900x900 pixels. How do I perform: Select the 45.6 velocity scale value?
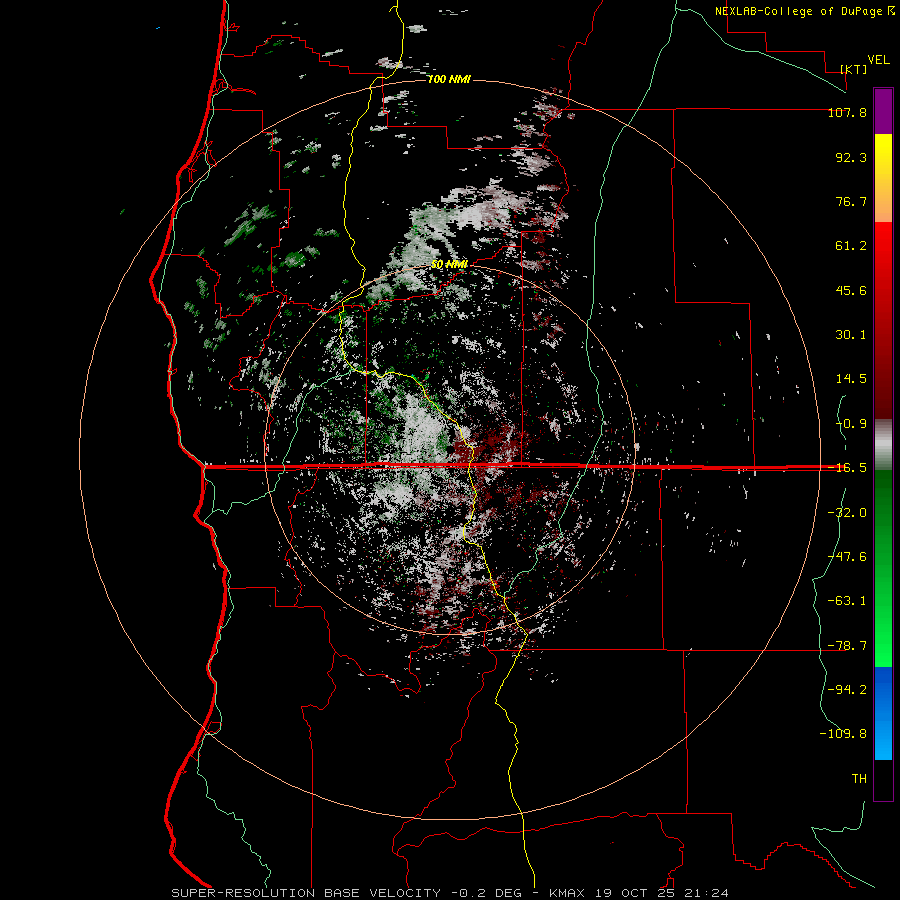click(851, 290)
